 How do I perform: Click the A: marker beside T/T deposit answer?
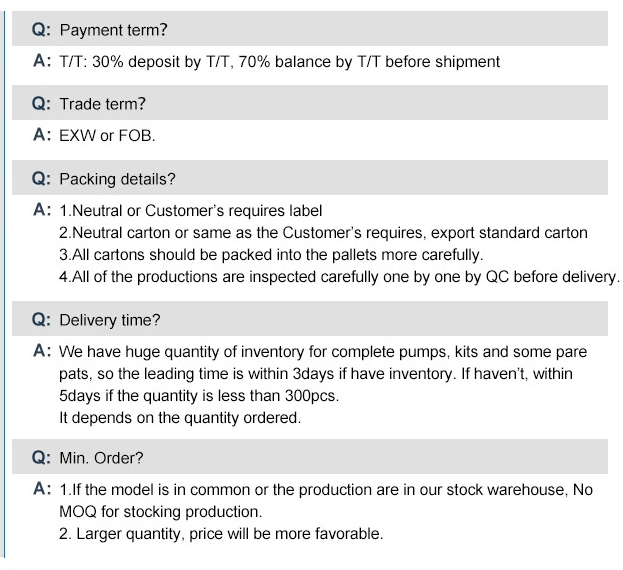(x=42, y=61)
